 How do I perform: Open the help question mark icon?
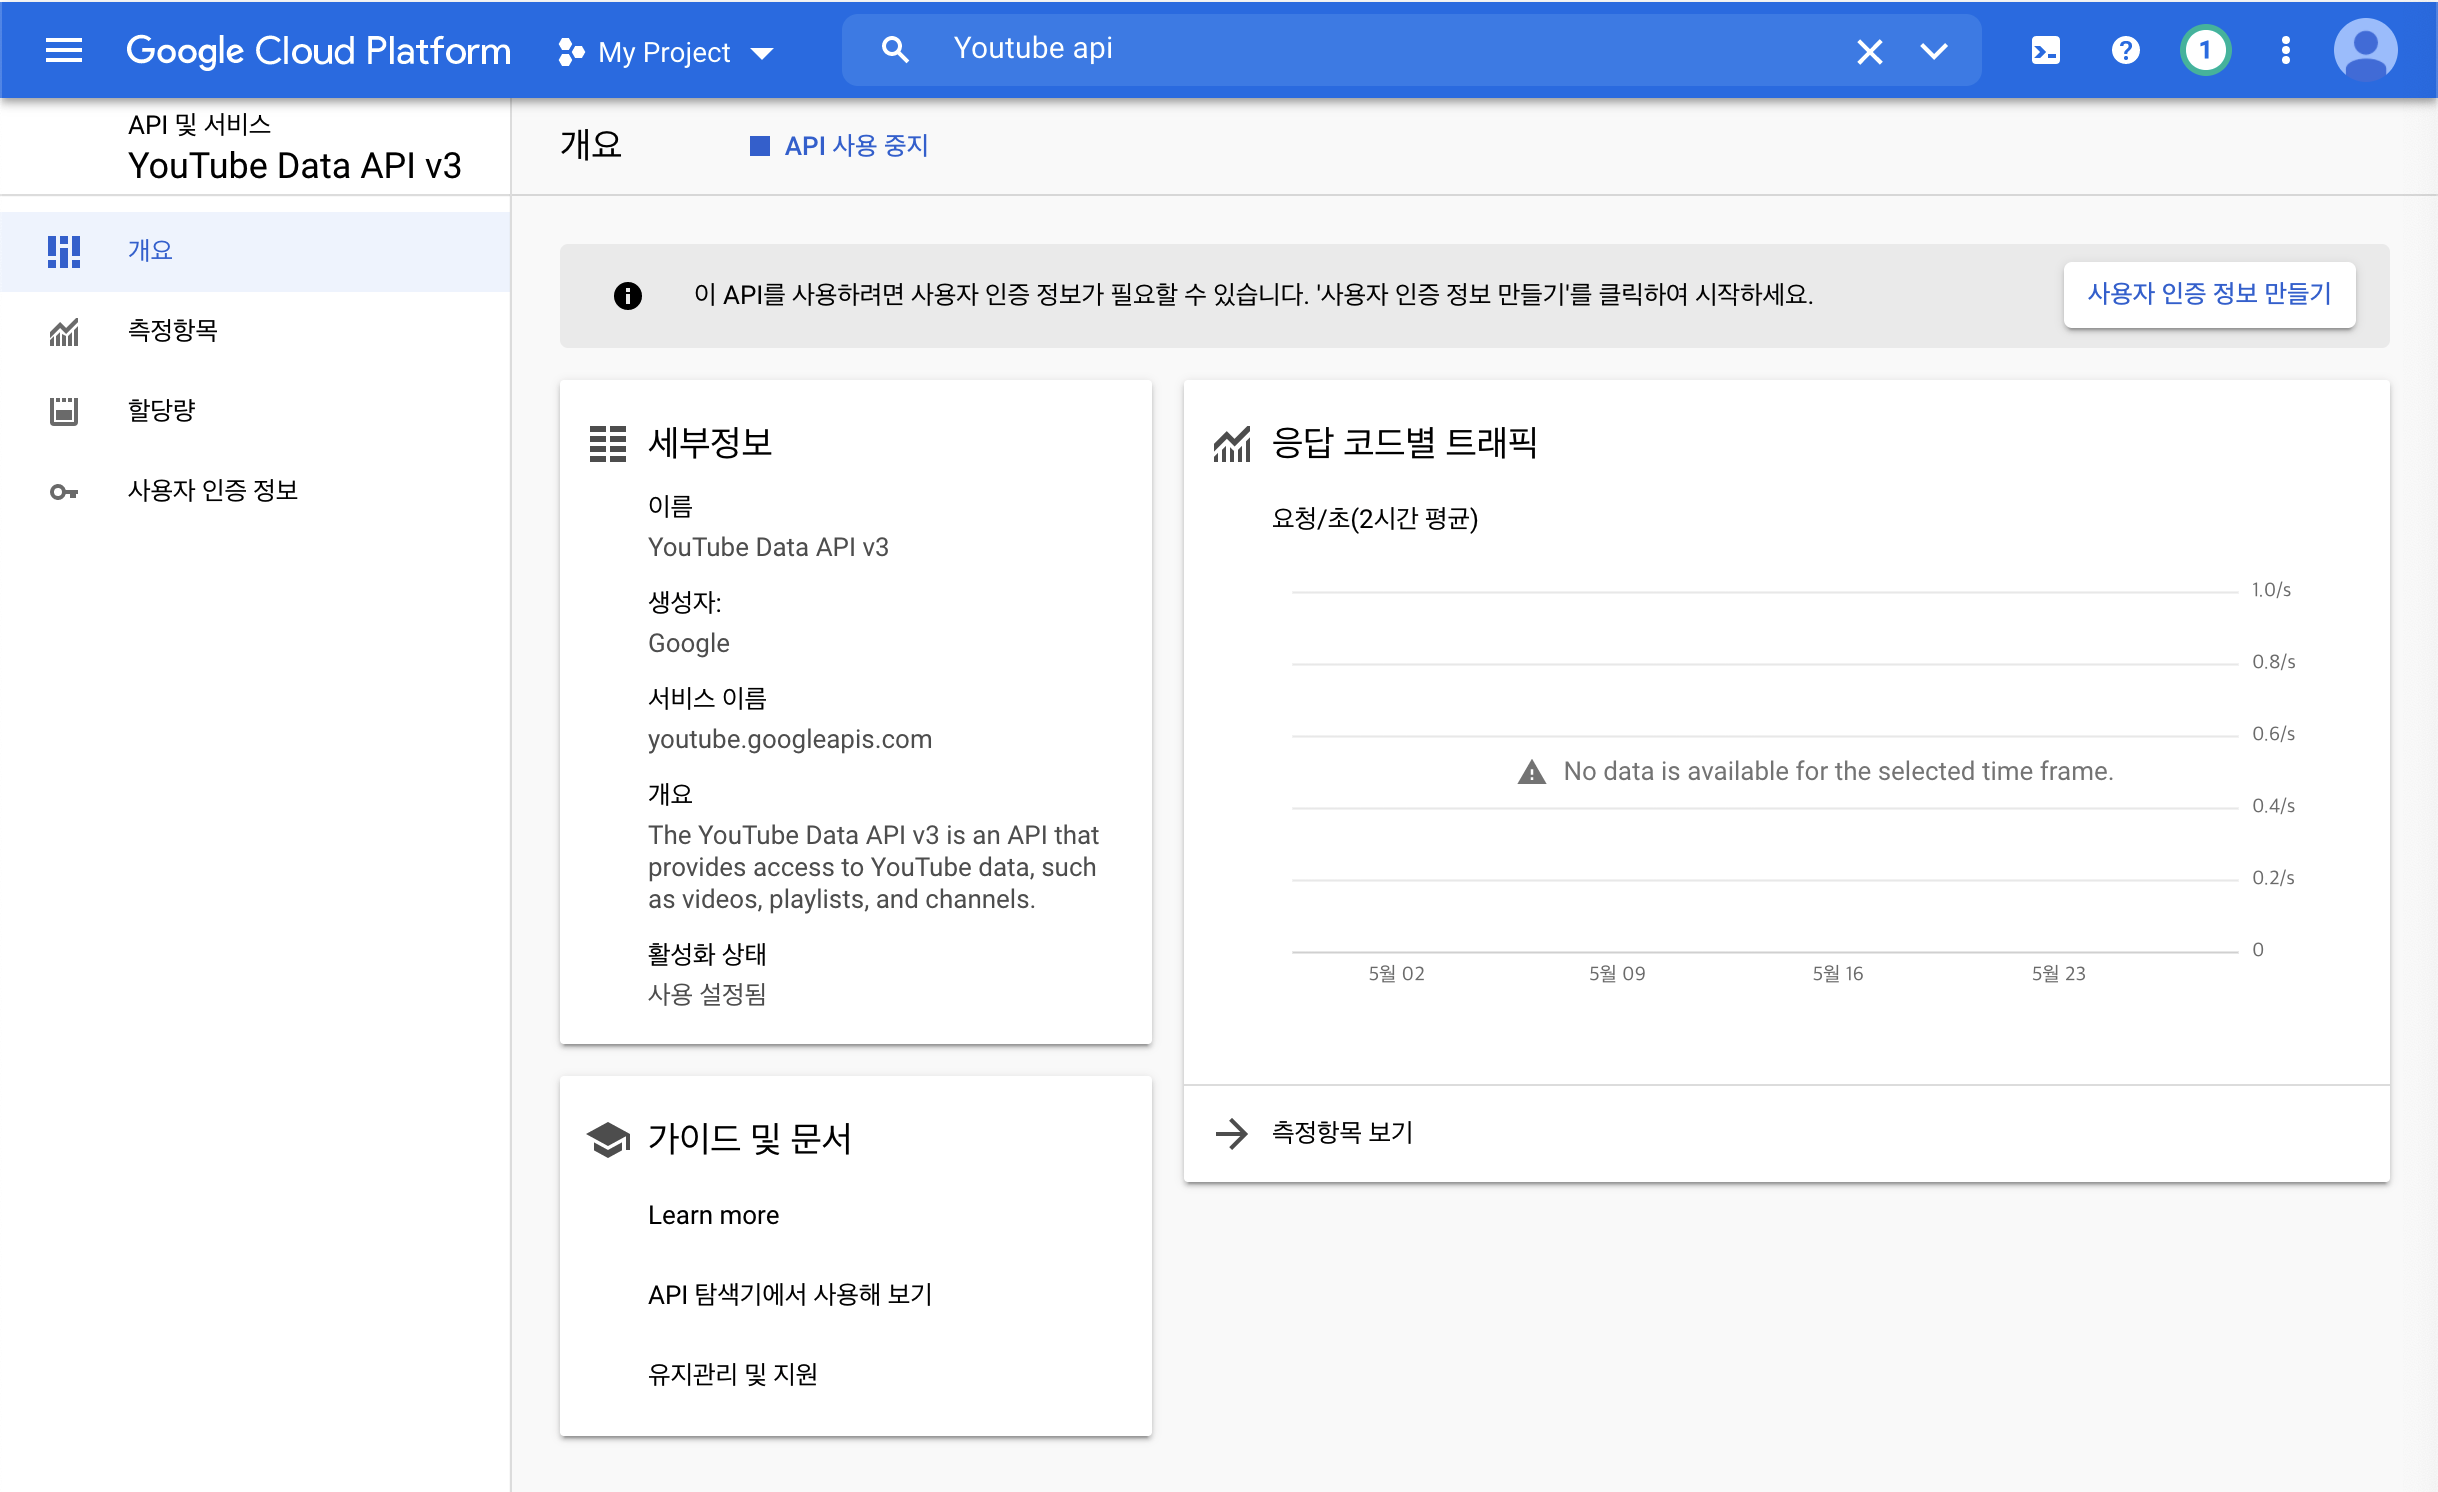(x=2125, y=50)
